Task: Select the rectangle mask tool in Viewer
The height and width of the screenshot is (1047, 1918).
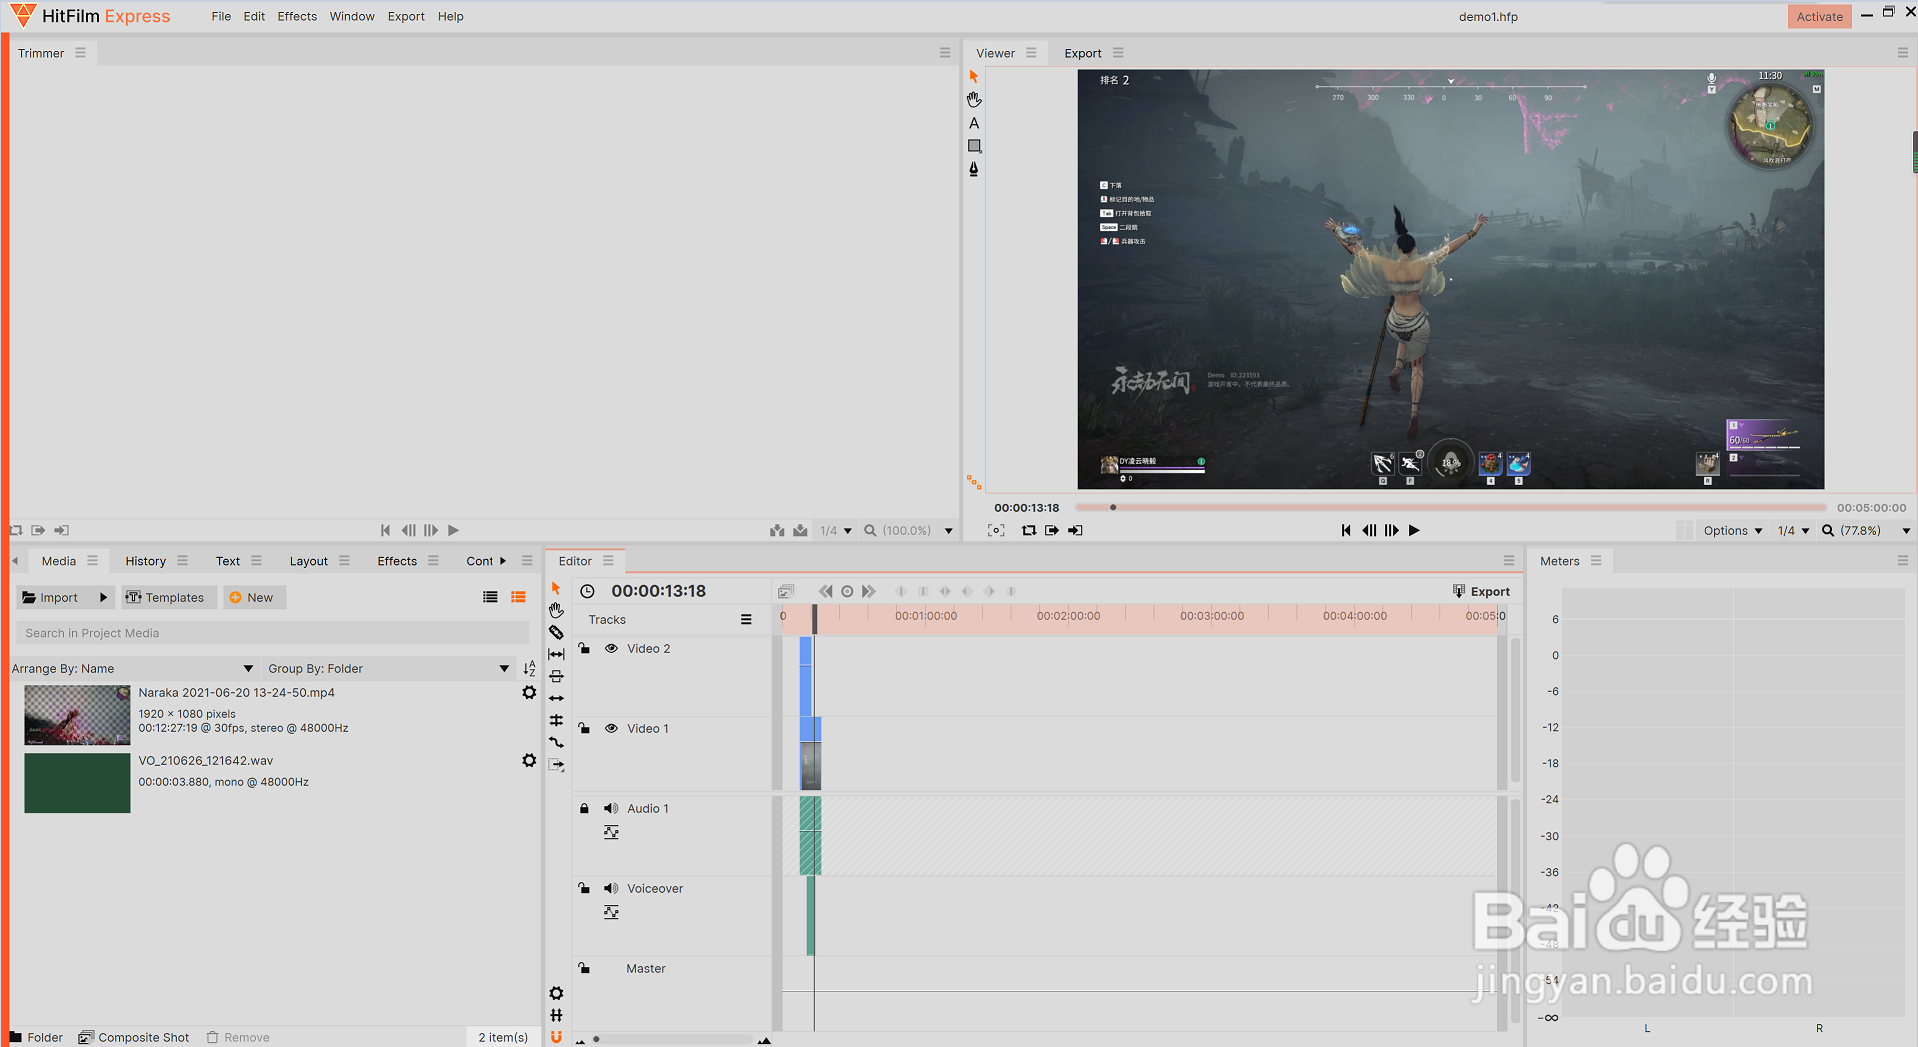Action: [974, 146]
